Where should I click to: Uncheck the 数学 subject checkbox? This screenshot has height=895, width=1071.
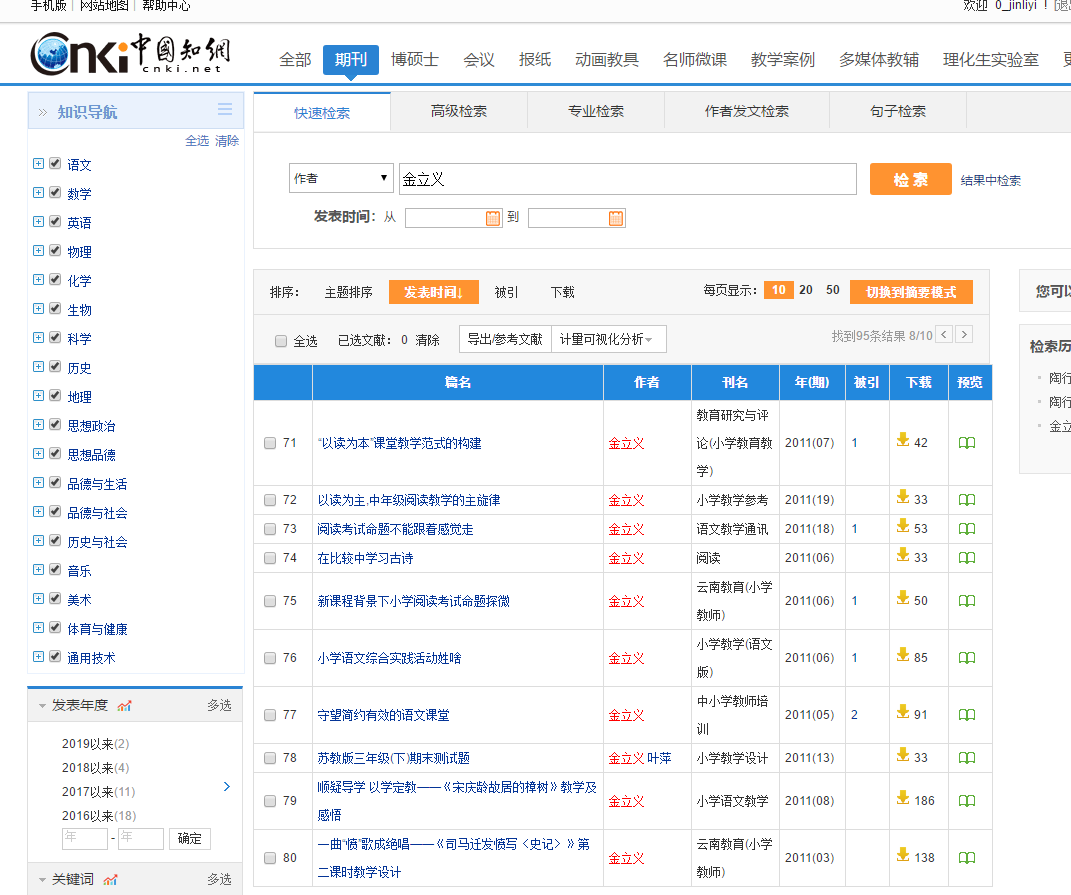[x=55, y=193]
